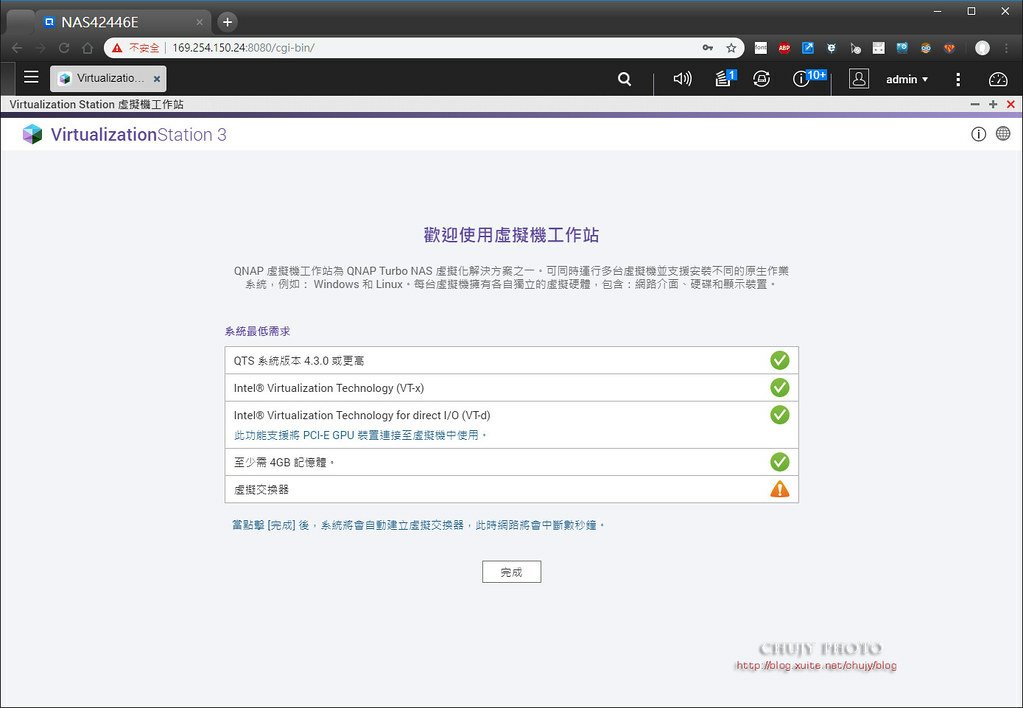
Task: Close the NAS42446E browser tab
Action: click(199, 22)
